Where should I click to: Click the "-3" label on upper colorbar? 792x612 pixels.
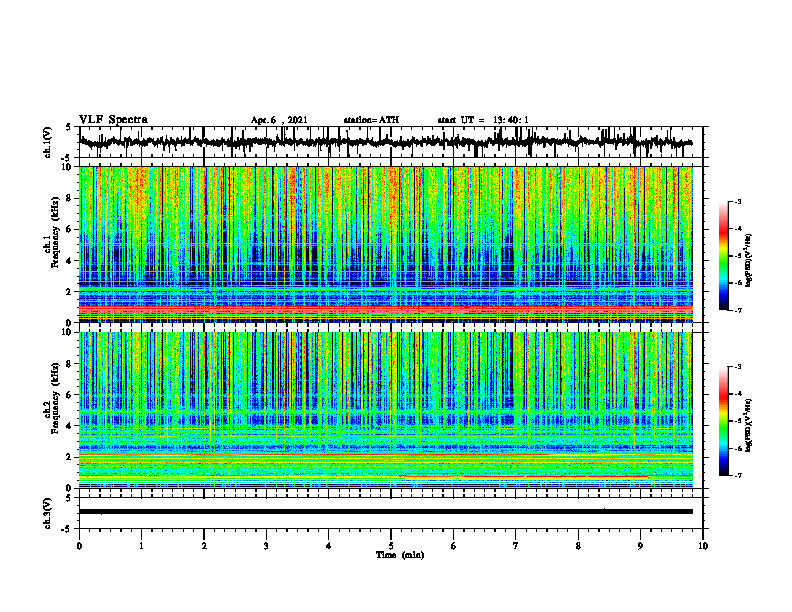pyautogui.click(x=738, y=202)
